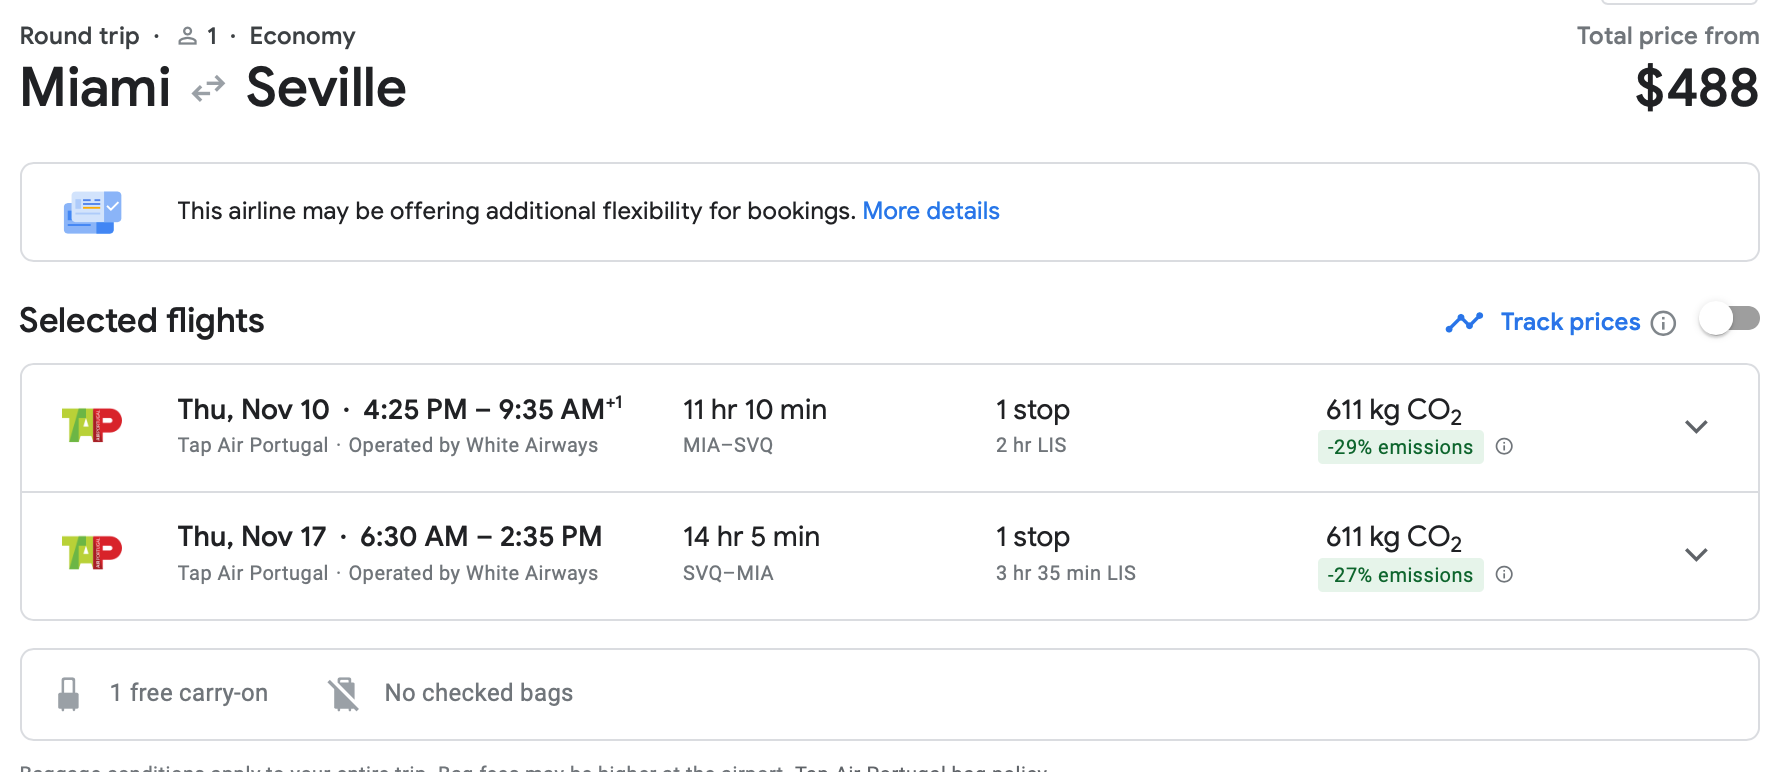Expand the Thu, Nov 17 flight details
This screenshot has height=772, width=1788.
pos(1695,555)
